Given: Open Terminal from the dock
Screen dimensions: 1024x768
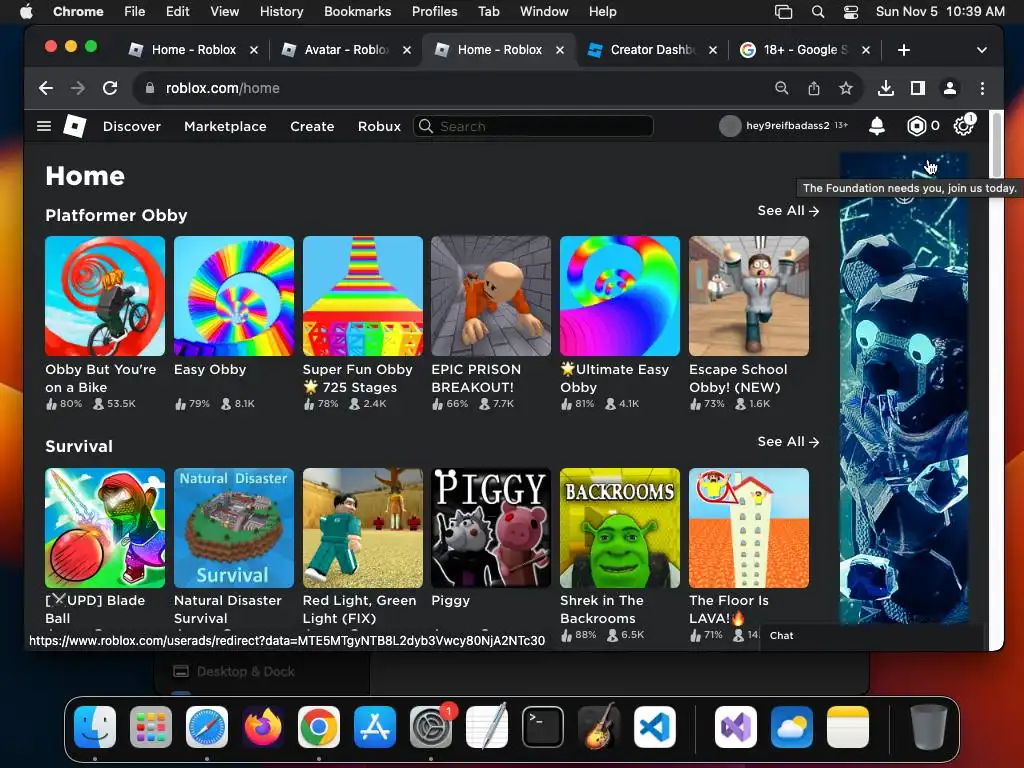Looking at the screenshot, I should pos(543,727).
